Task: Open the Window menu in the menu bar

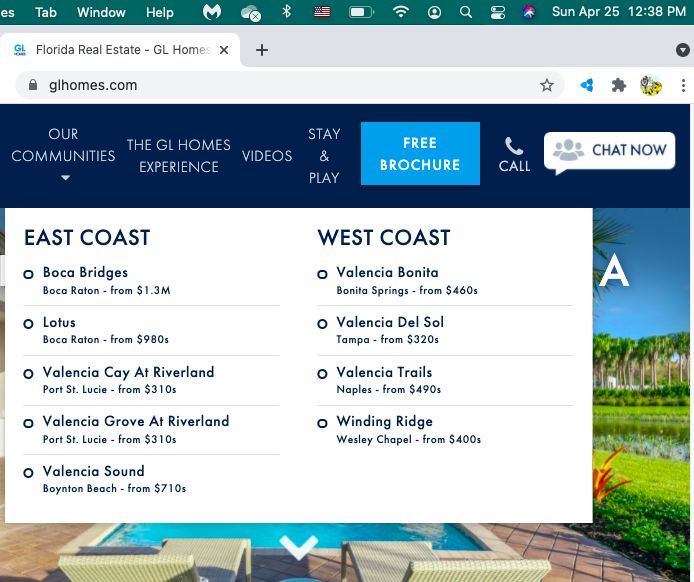Action: (101, 12)
